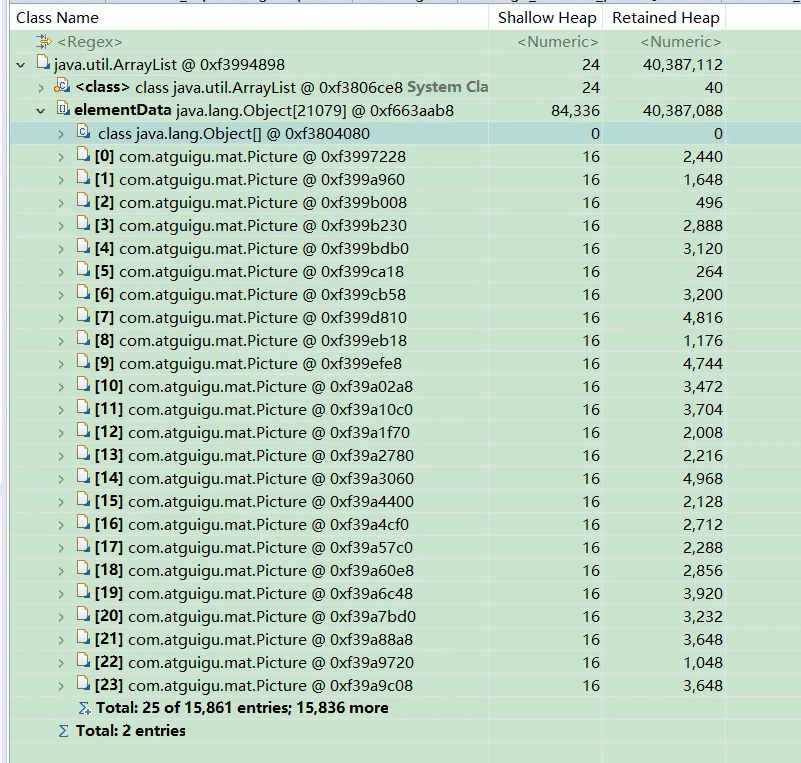Click the <class> java.util.ArrayList class icon
801x763 pixels.
click(62, 86)
